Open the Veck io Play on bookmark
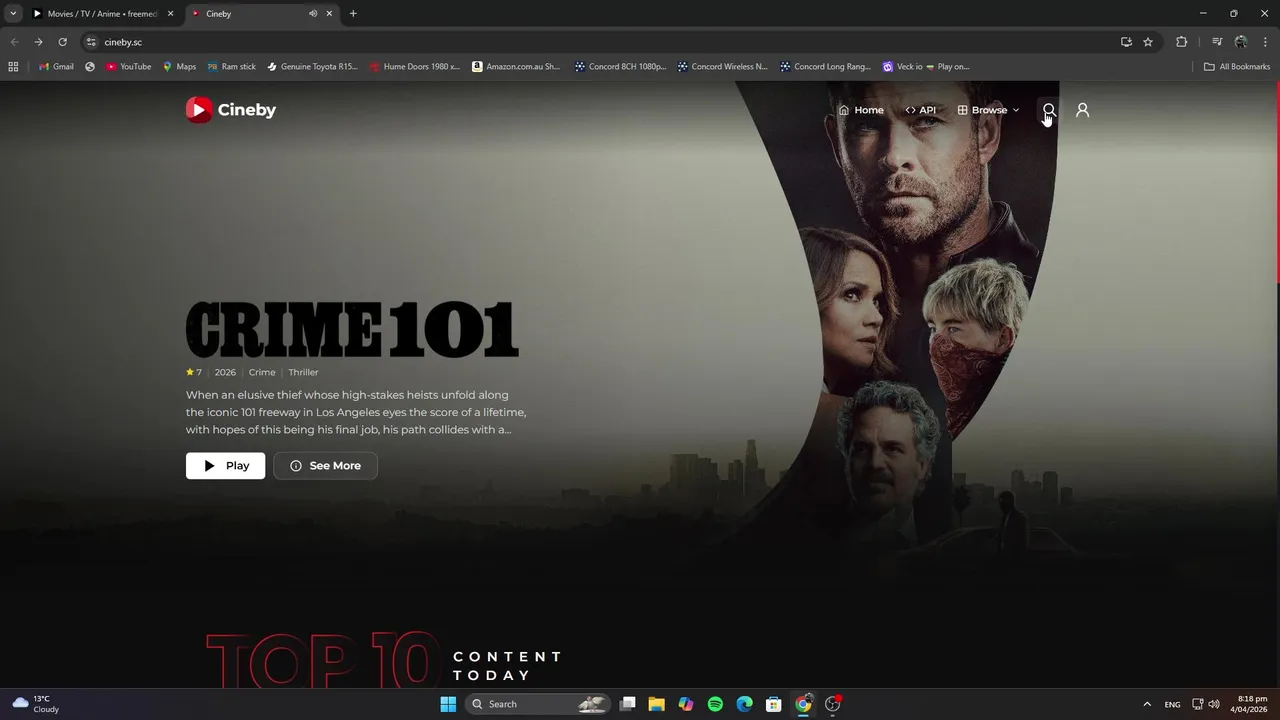 [926, 67]
